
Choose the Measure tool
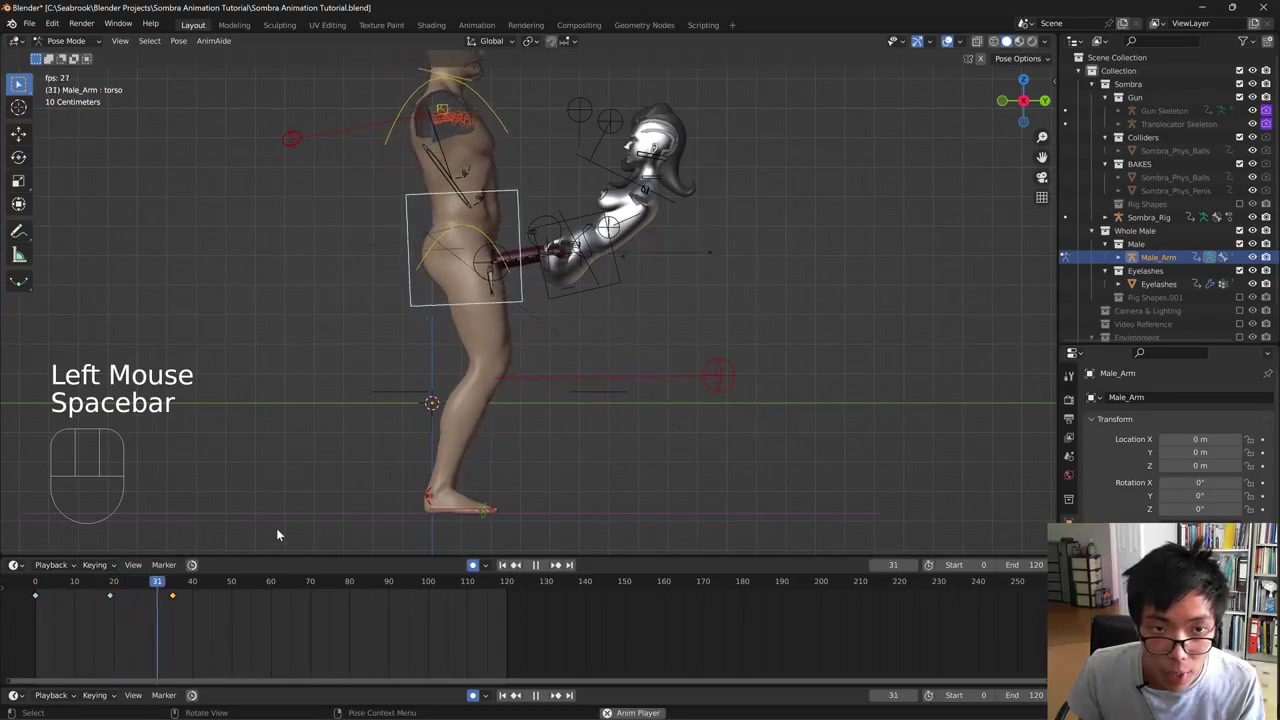coord(18,255)
